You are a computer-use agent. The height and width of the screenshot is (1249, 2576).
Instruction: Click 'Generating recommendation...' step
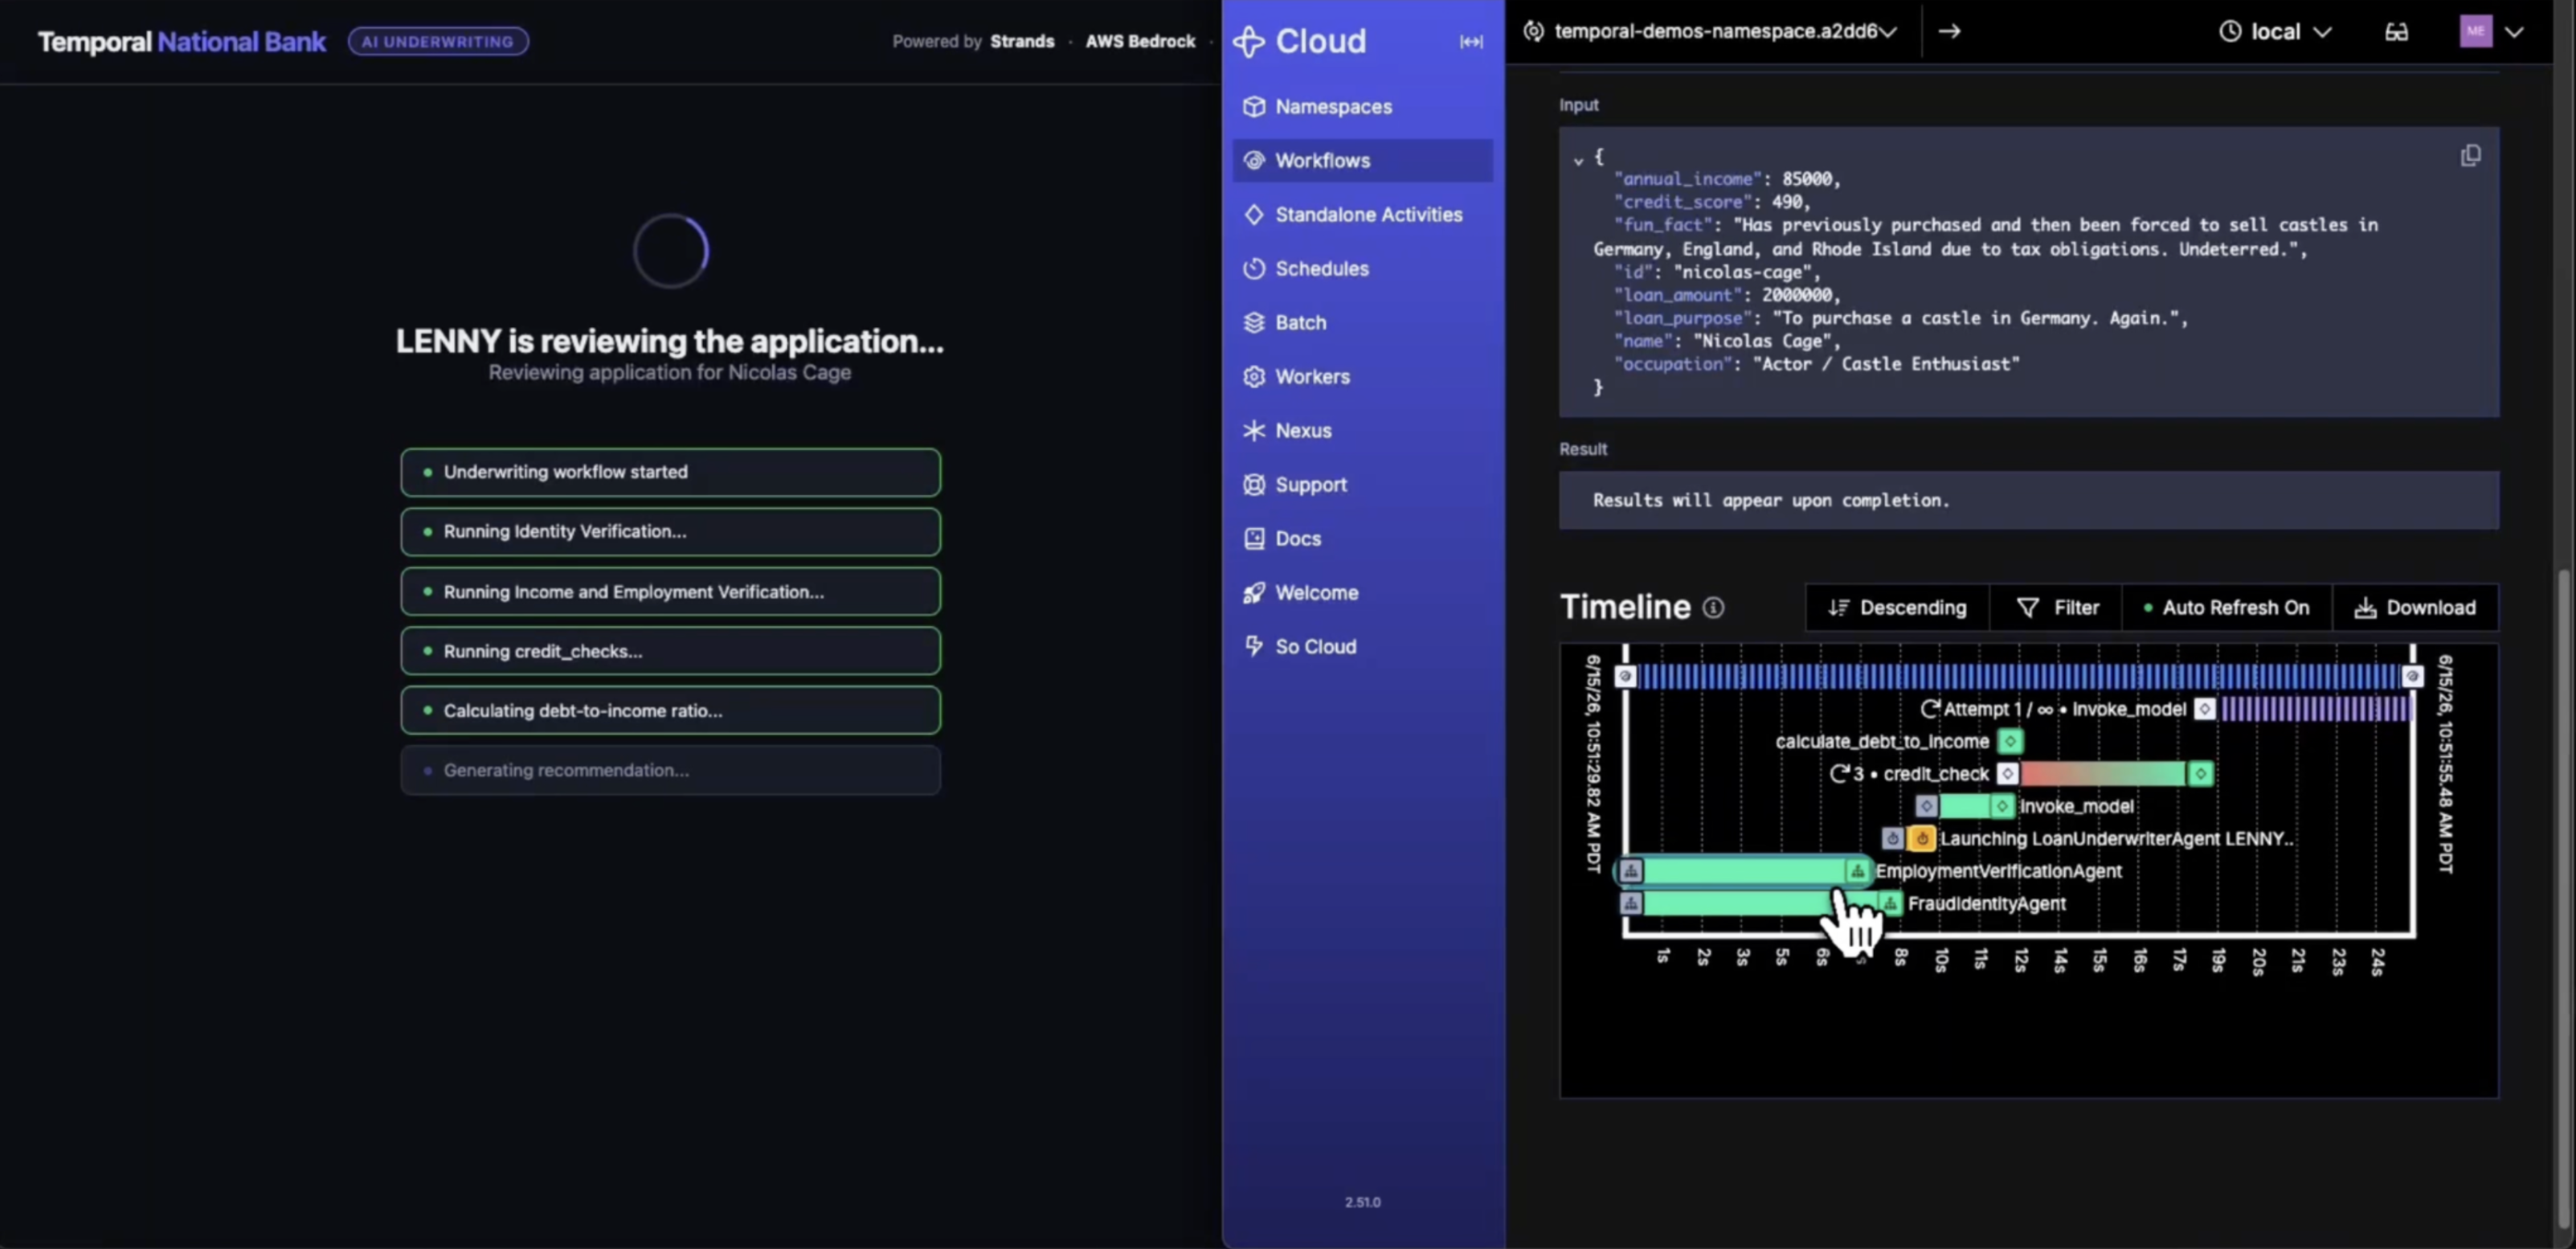tap(670, 770)
